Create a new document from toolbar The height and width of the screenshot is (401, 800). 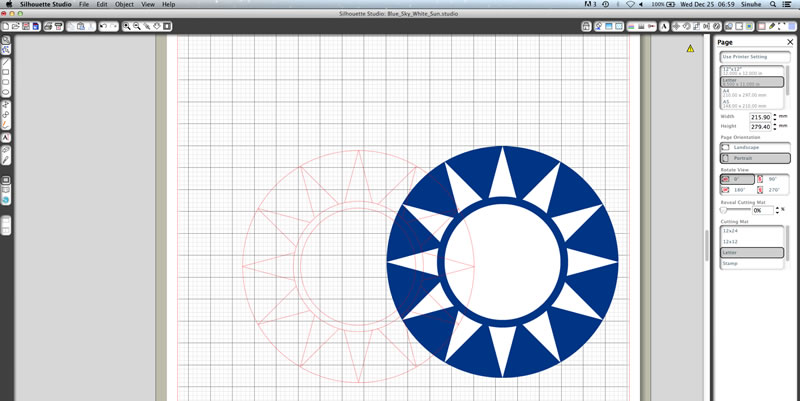[6, 27]
